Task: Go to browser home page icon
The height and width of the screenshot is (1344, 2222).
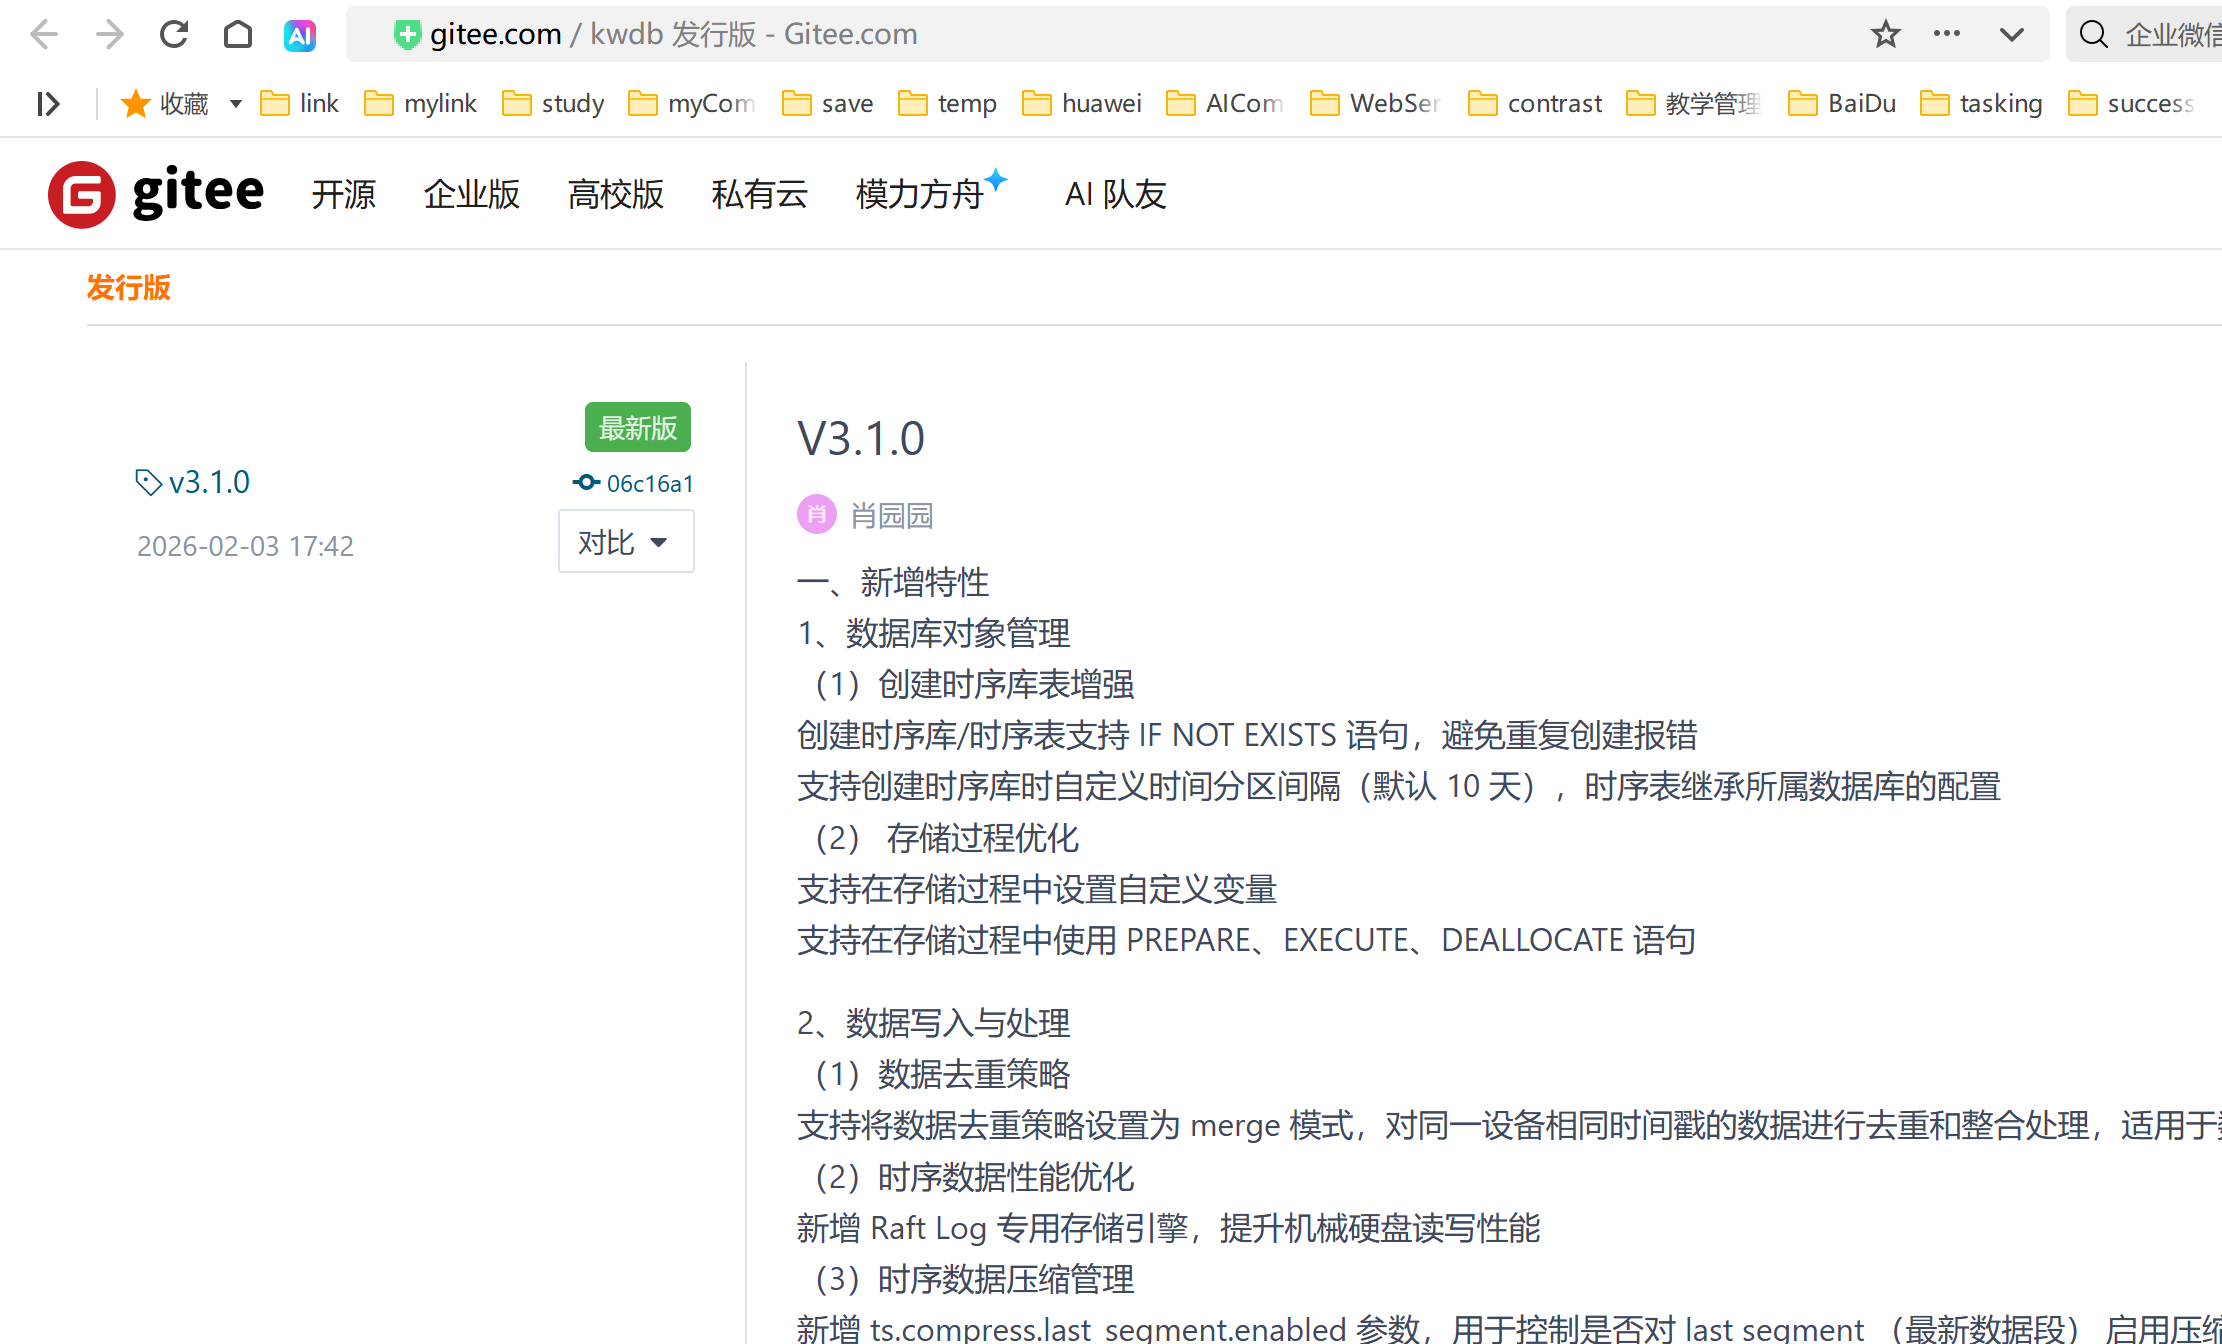Action: [x=238, y=35]
